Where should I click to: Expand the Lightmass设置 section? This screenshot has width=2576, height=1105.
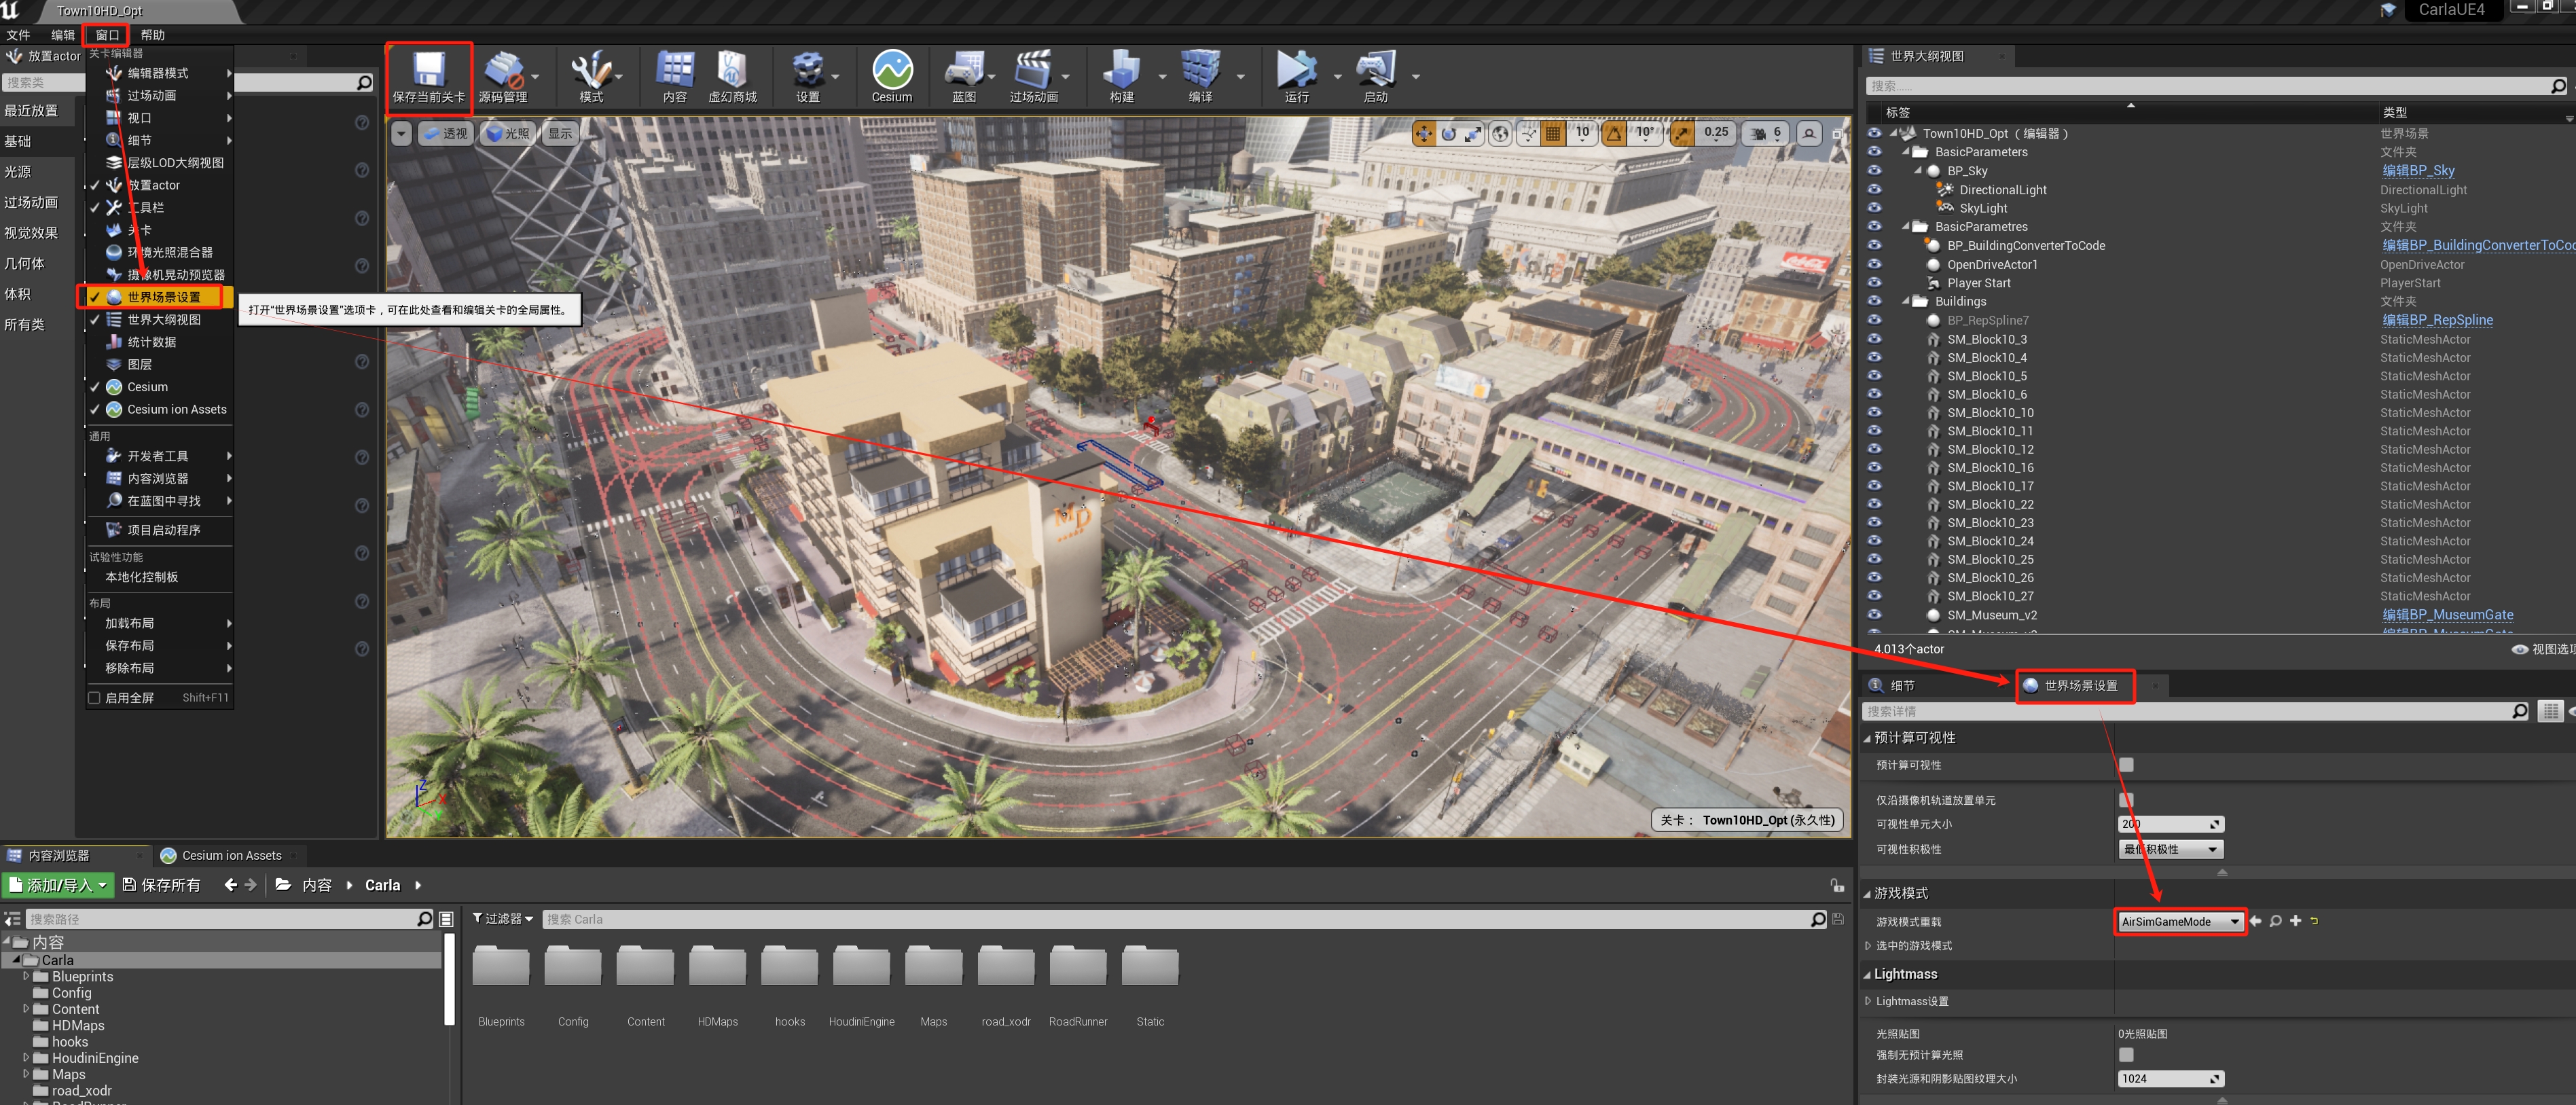coord(1868,1001)
